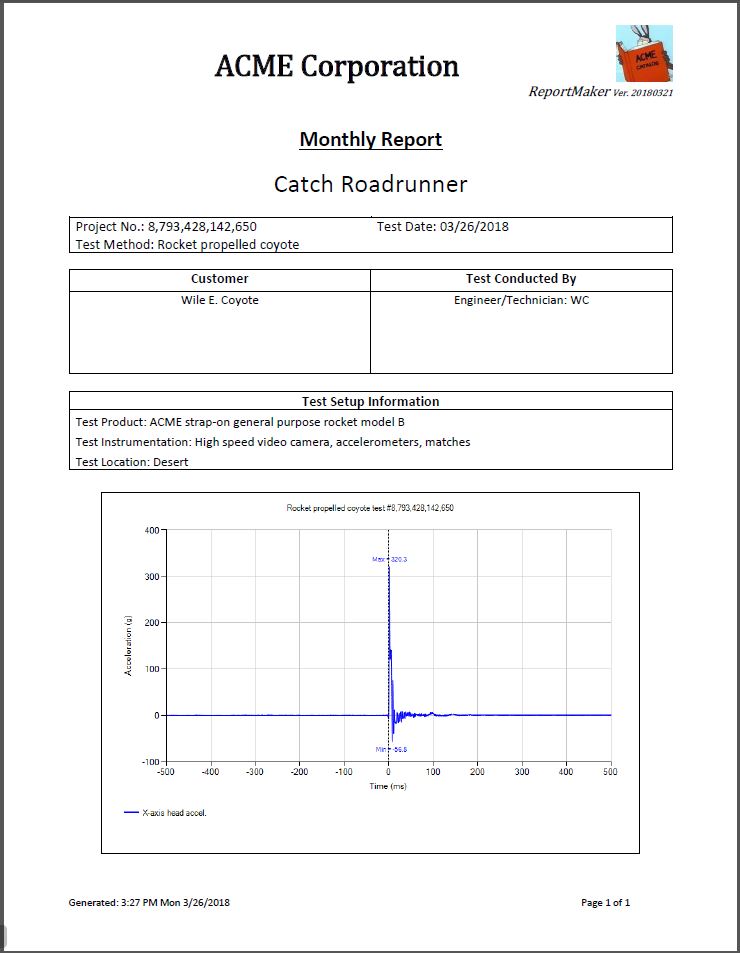
Task: Click the ACME book logo image
Action: tap(644, 53)
